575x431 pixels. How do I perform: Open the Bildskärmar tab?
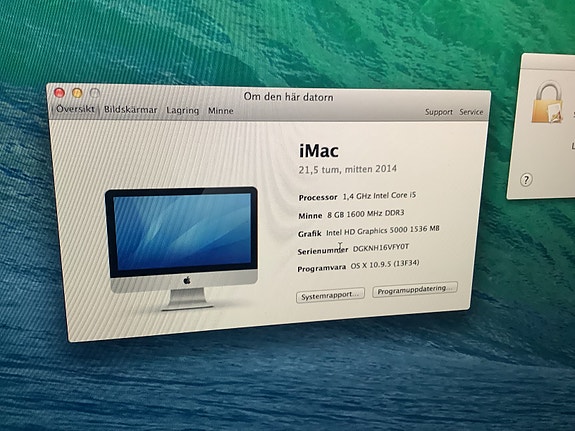pyautogui.click(x=131, y=110)
